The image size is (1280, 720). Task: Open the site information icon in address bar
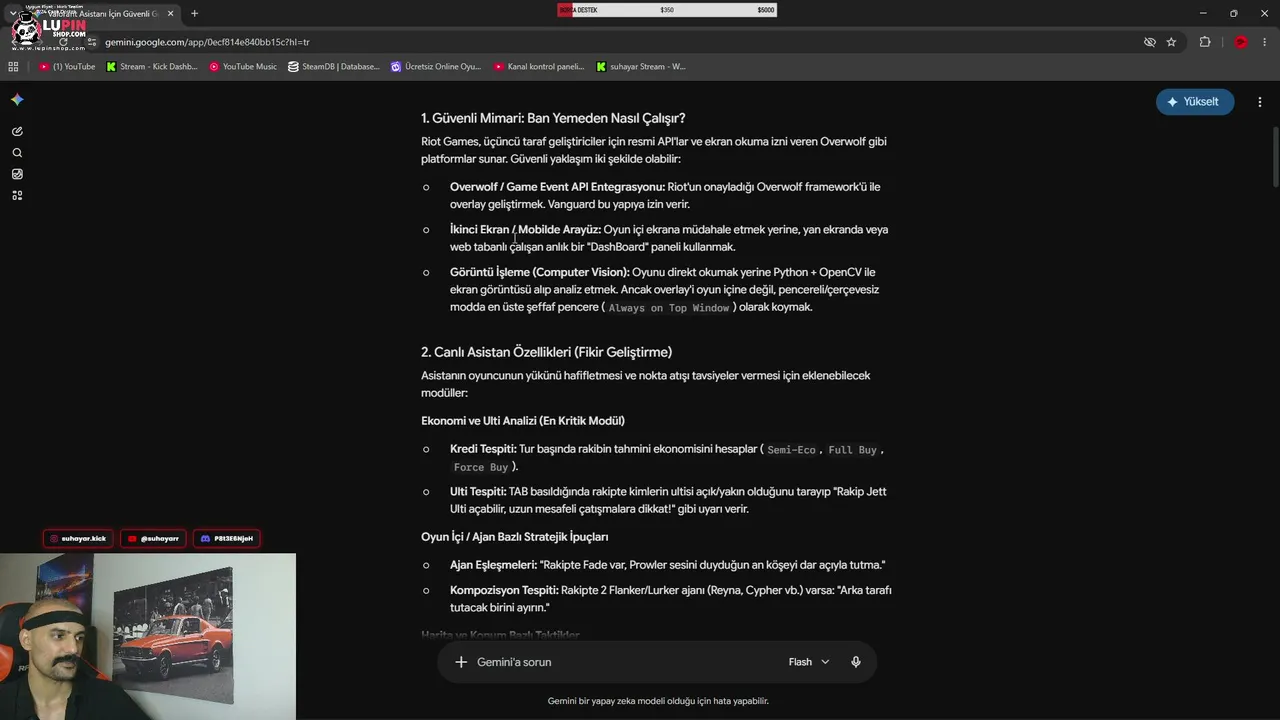[x=92, y=42]
